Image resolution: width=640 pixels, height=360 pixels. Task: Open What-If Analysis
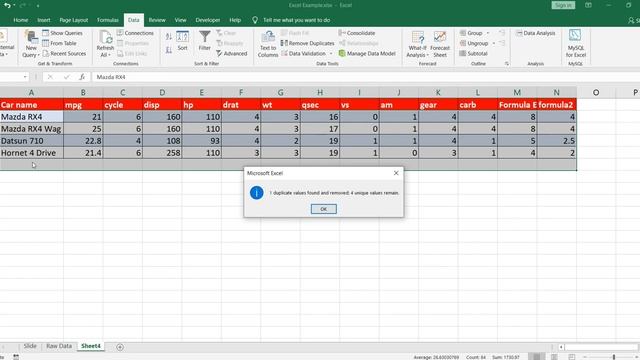[x=417, y=44]
